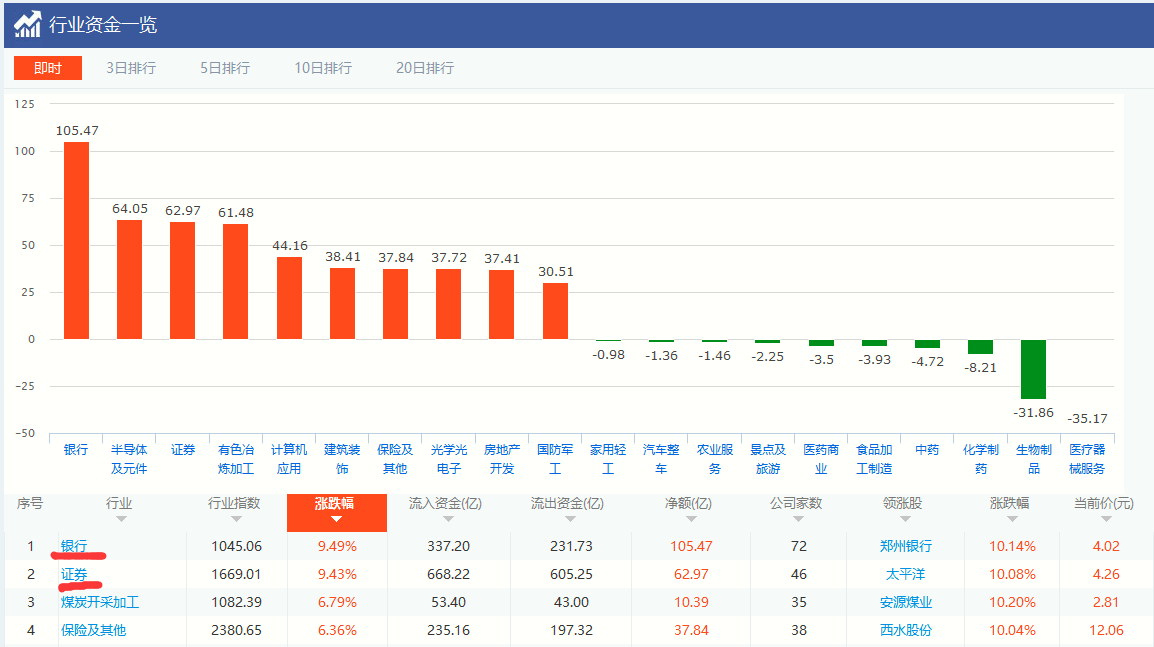Click the 半导体及元件 bar valued 64.05
The height and width of the screenshot is (647, 1154).
[130, 280]
